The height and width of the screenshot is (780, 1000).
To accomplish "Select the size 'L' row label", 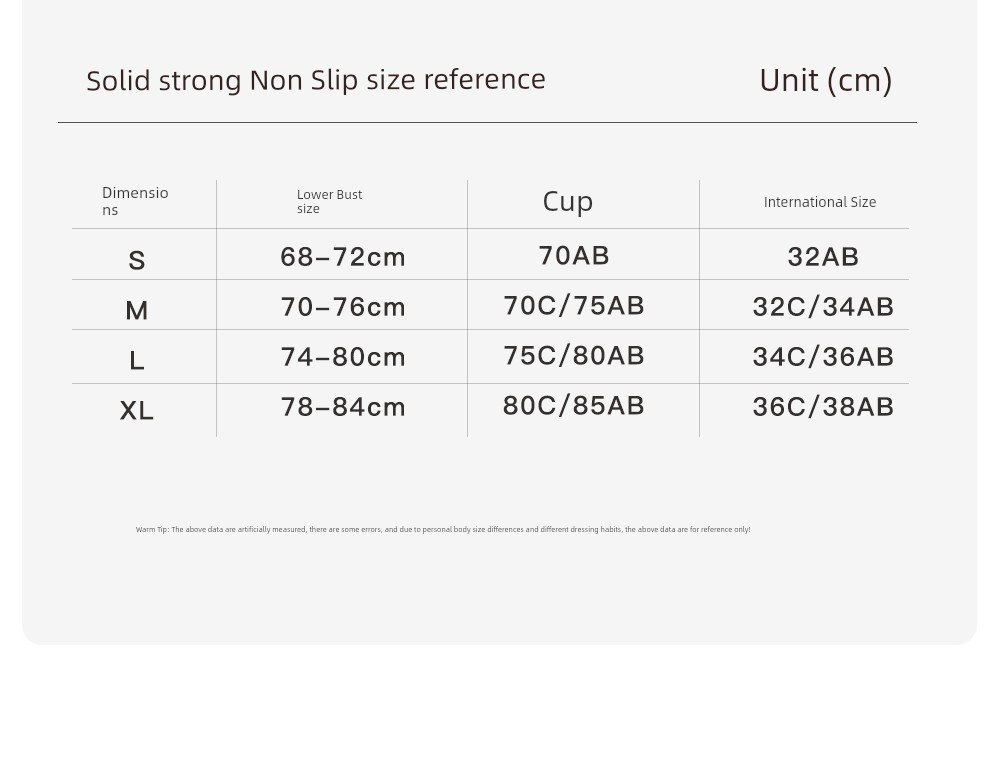I will pyautogui.click(x=136, y=360).
